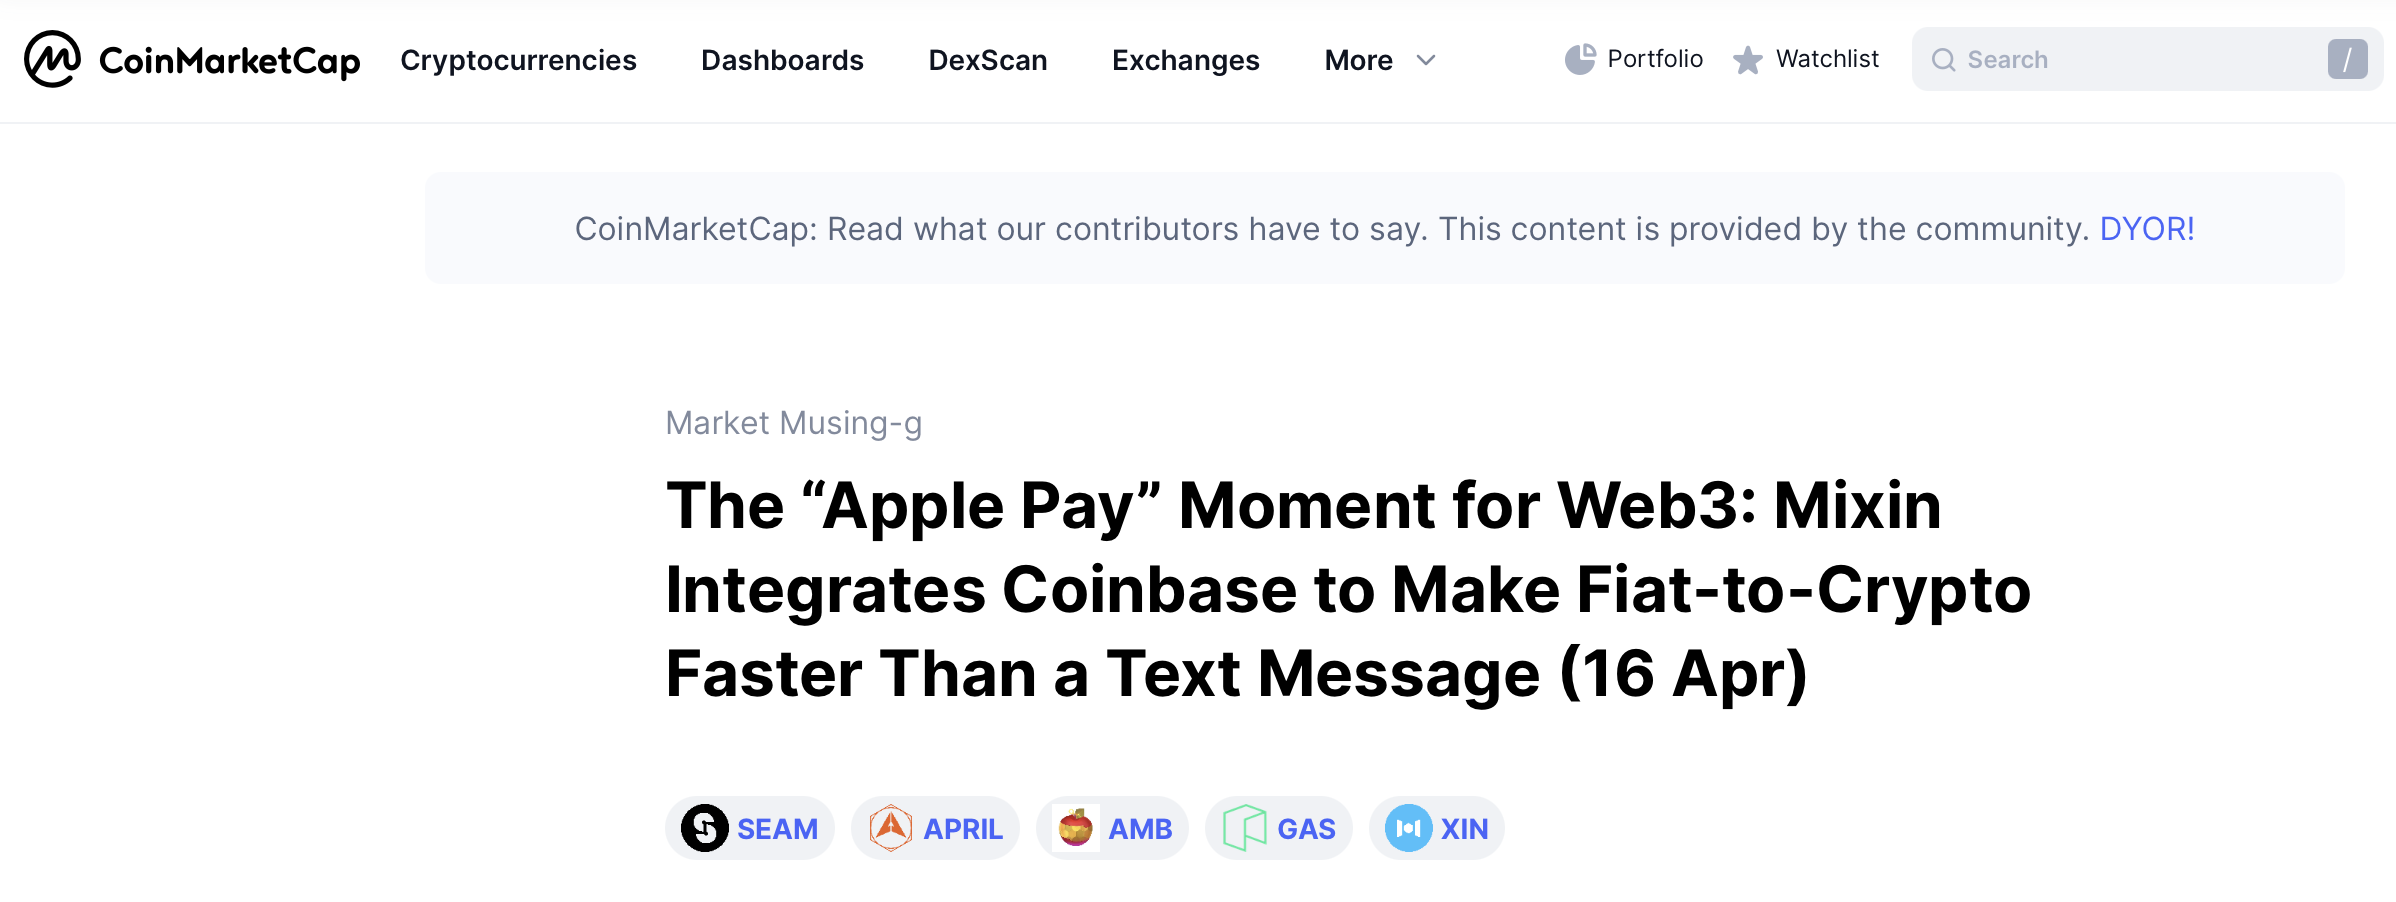Expand the More menu chevron
This screenshot has height=902, width=2396.
click(x=1426, y=60)
